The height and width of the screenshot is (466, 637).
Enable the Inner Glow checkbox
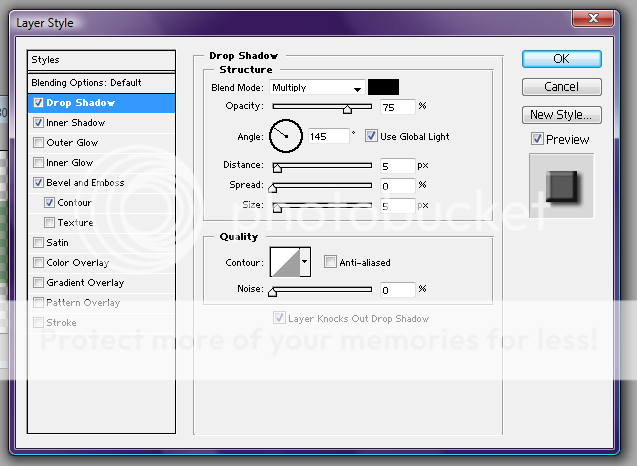tap(39, 163)
